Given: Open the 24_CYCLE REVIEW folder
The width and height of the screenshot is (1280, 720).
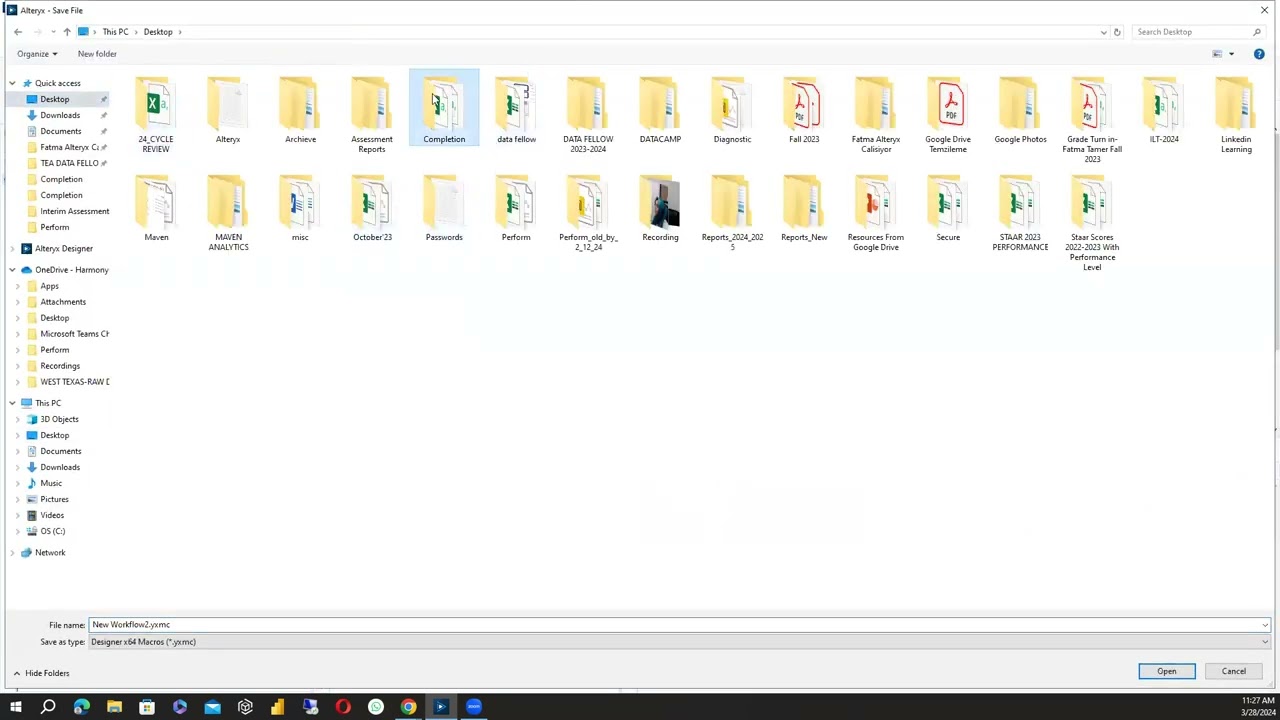Looking at the screenshot, I should tap(156, 114).
